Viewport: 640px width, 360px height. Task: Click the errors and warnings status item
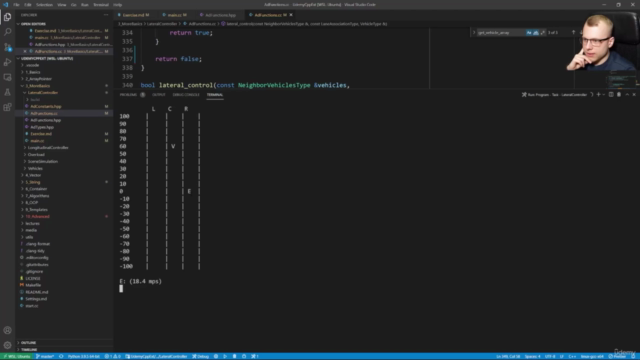(x=113, y=356)
